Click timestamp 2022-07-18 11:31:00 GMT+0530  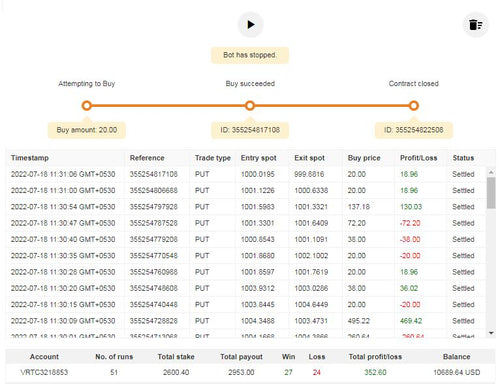[63, 191]
